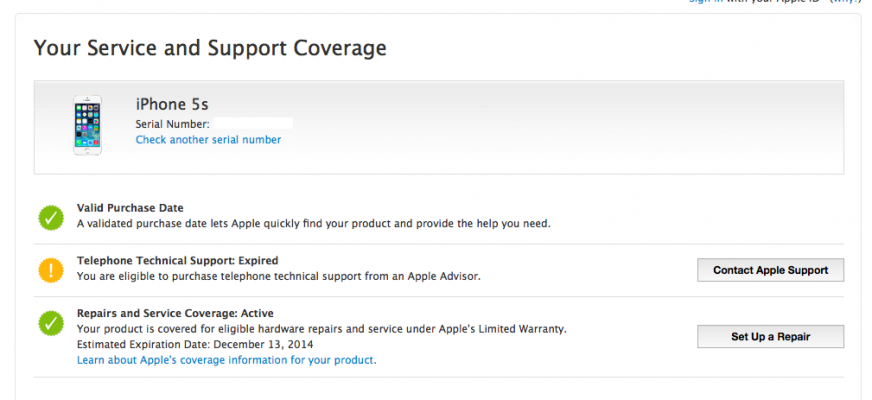Screen dimensions: 872x400
Task: Open Check another serial number link
Action: [208, 140]
